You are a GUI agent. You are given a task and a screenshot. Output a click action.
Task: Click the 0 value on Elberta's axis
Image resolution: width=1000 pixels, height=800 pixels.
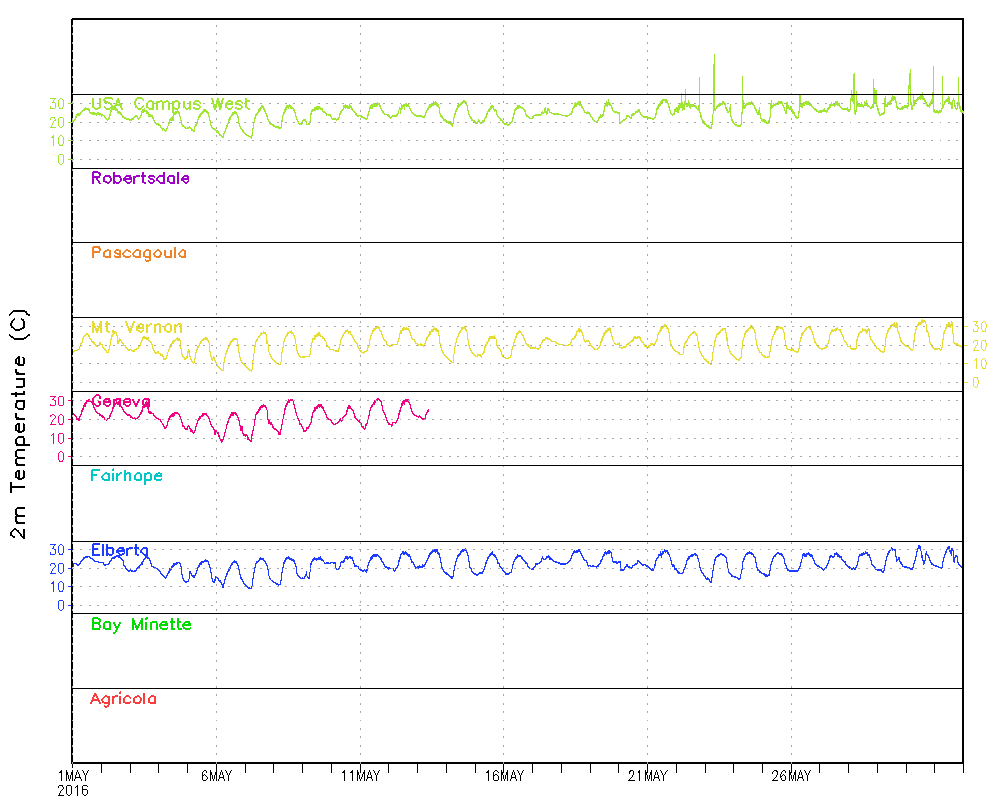pyautogui.click(x=60, y=606)
